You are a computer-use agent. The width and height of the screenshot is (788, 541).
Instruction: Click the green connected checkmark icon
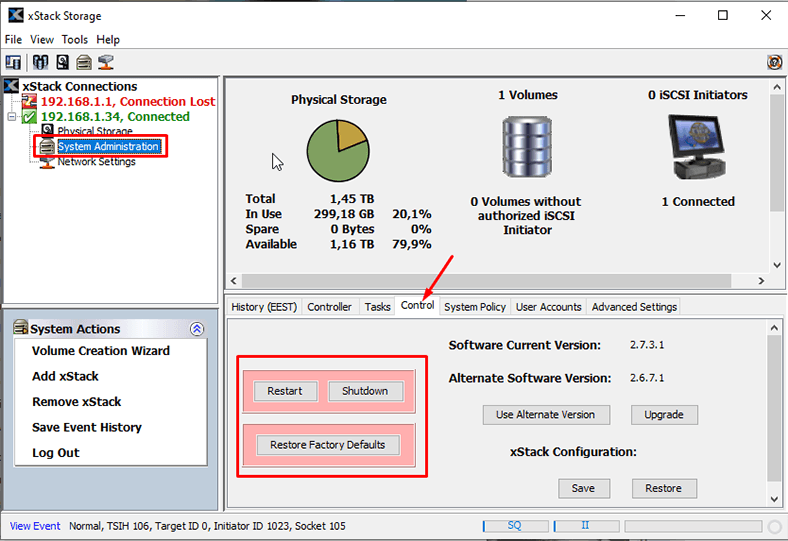pos(29,117)
